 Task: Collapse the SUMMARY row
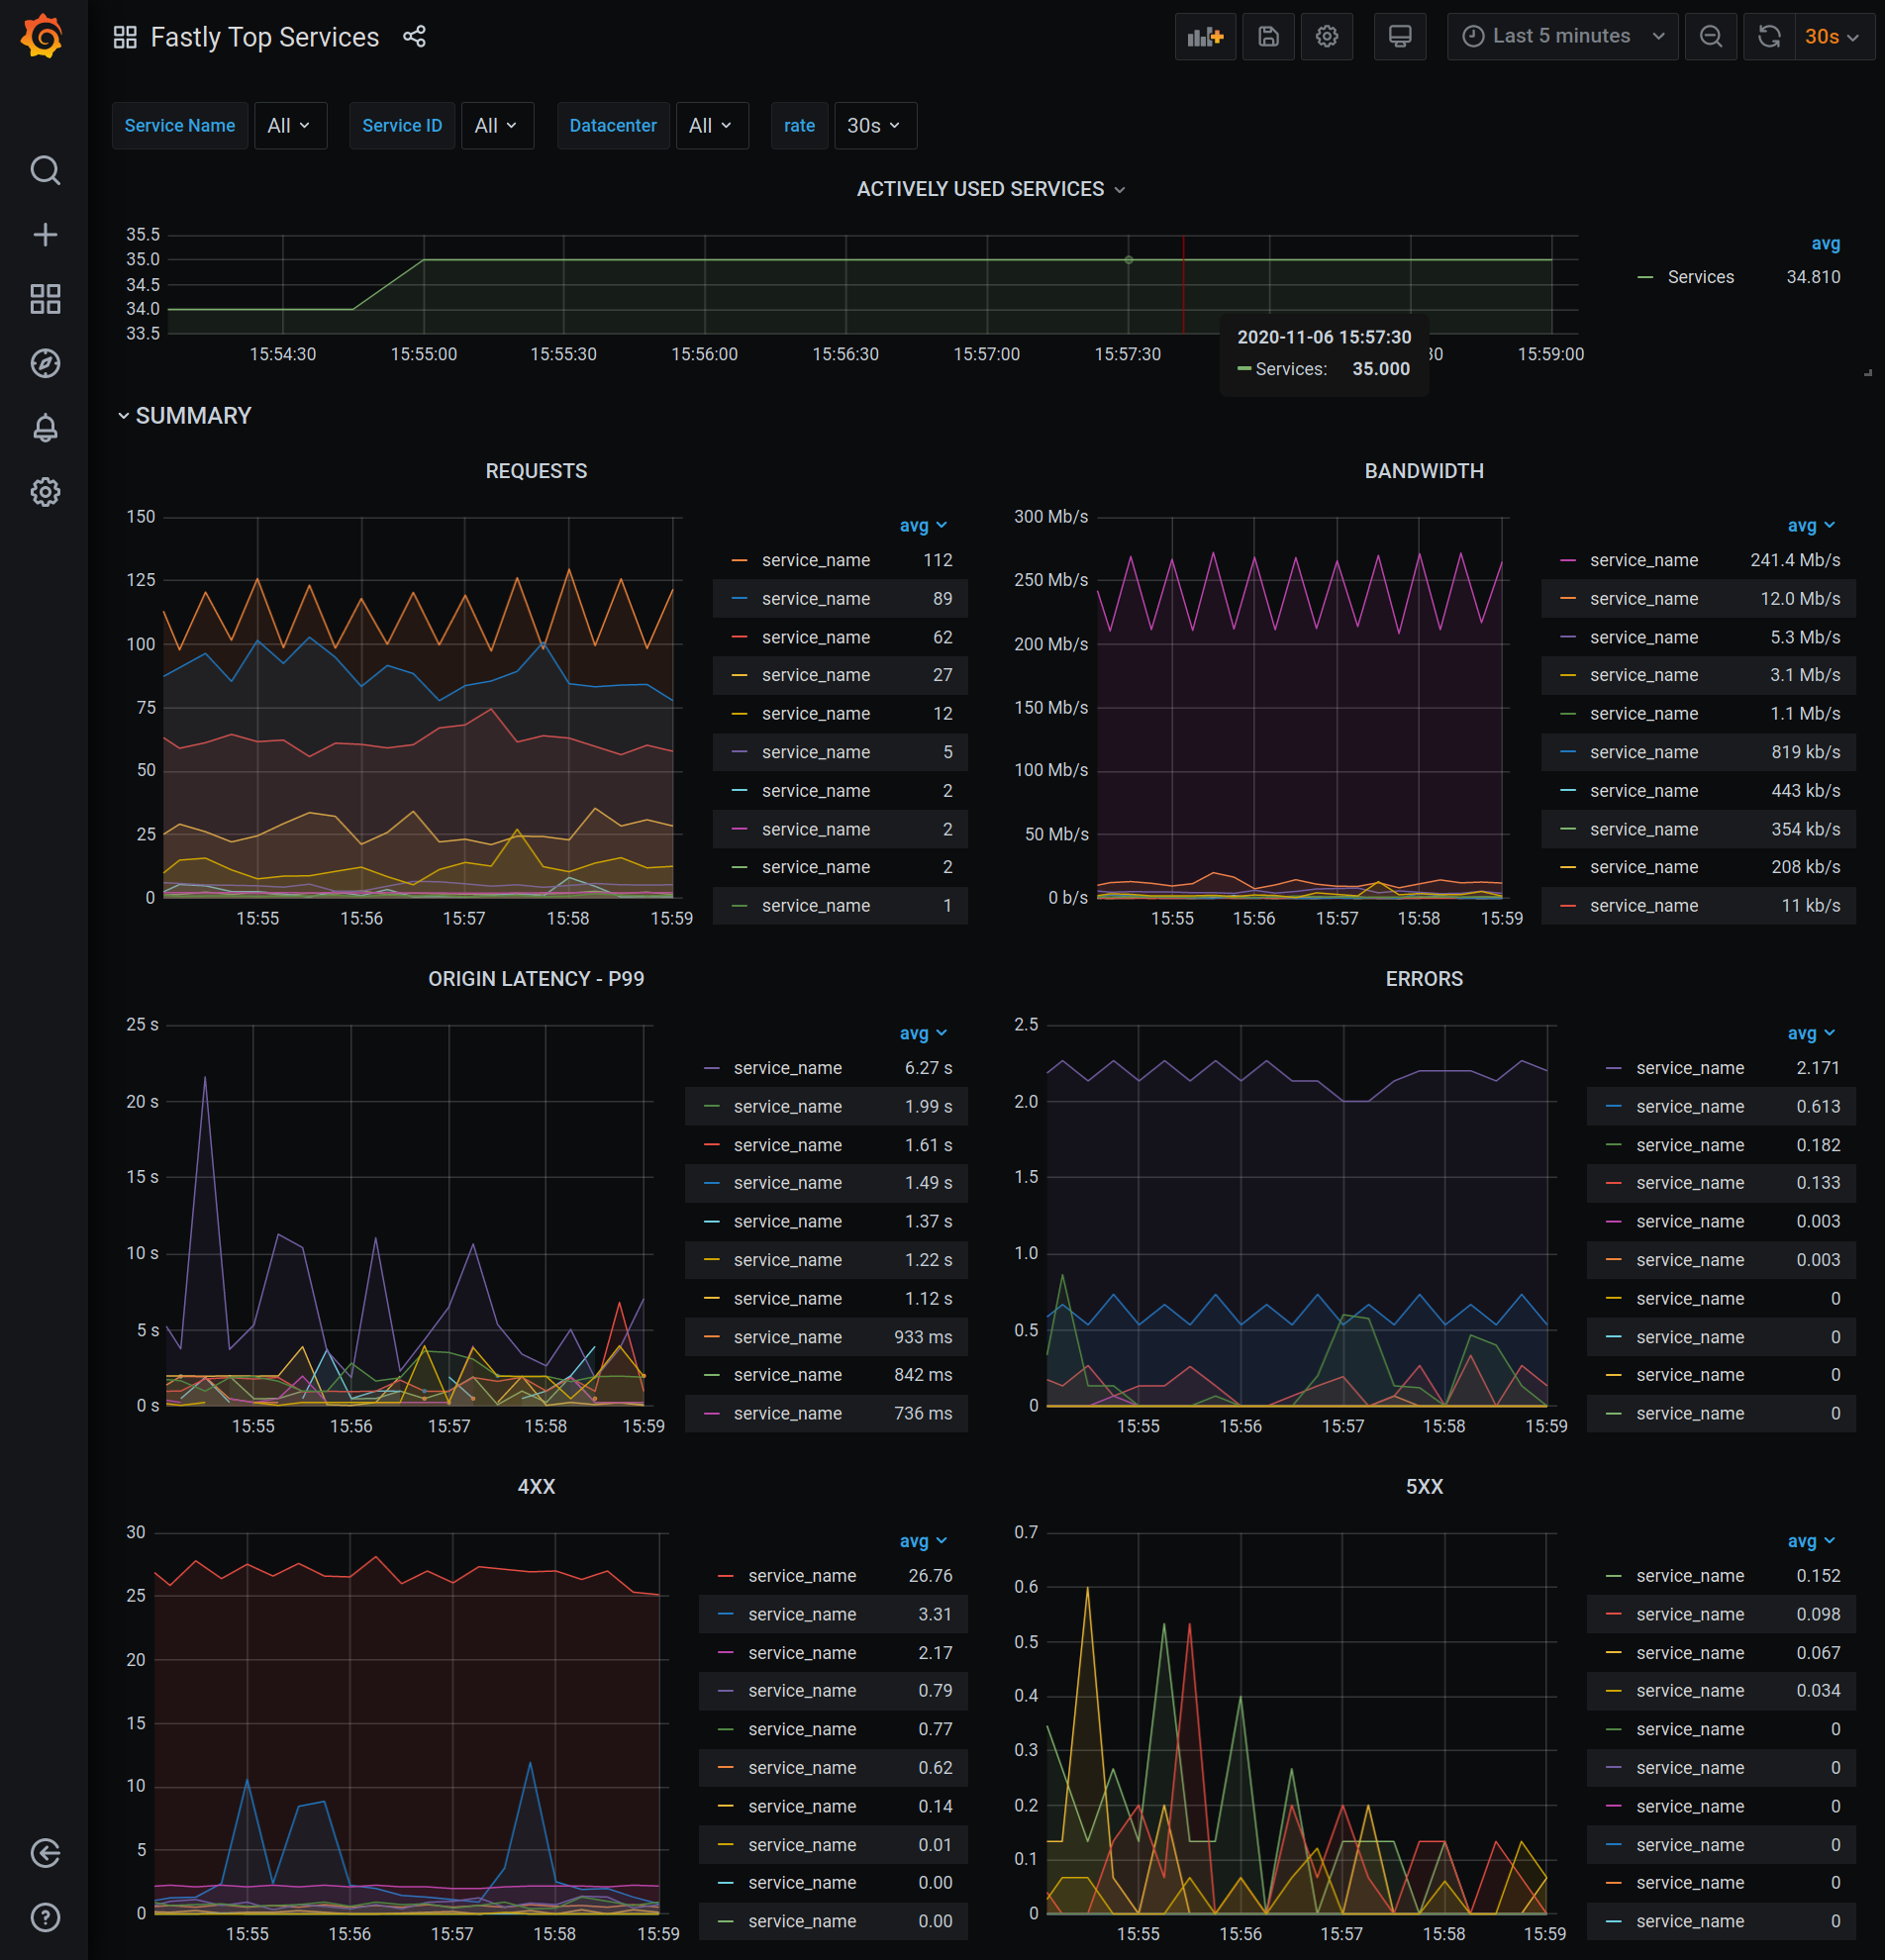[184, 416]
